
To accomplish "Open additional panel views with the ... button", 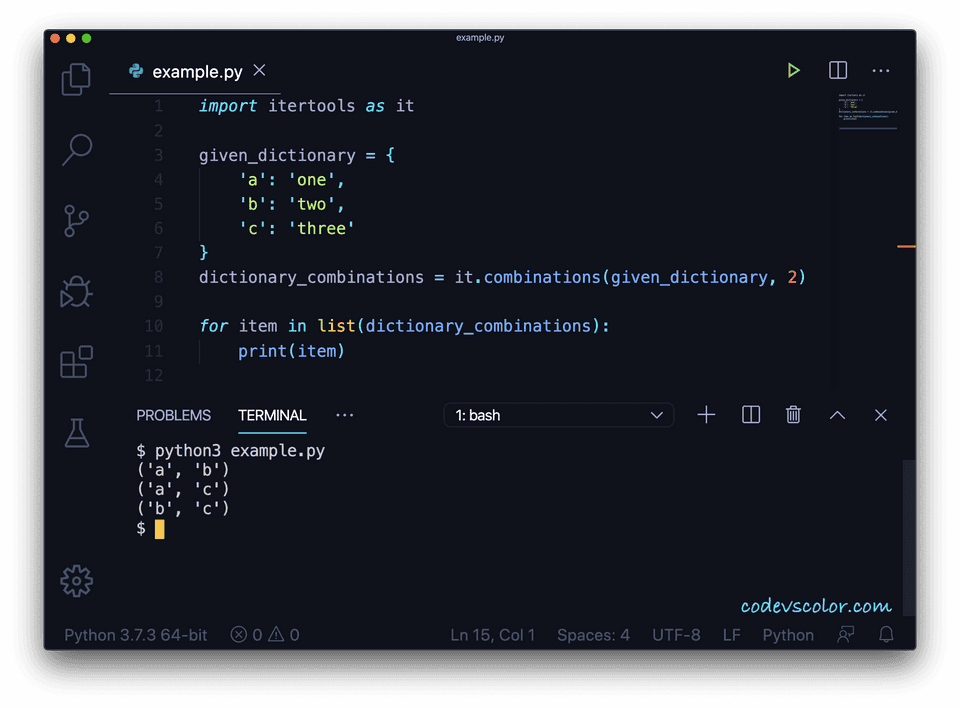I will point(344,415).
